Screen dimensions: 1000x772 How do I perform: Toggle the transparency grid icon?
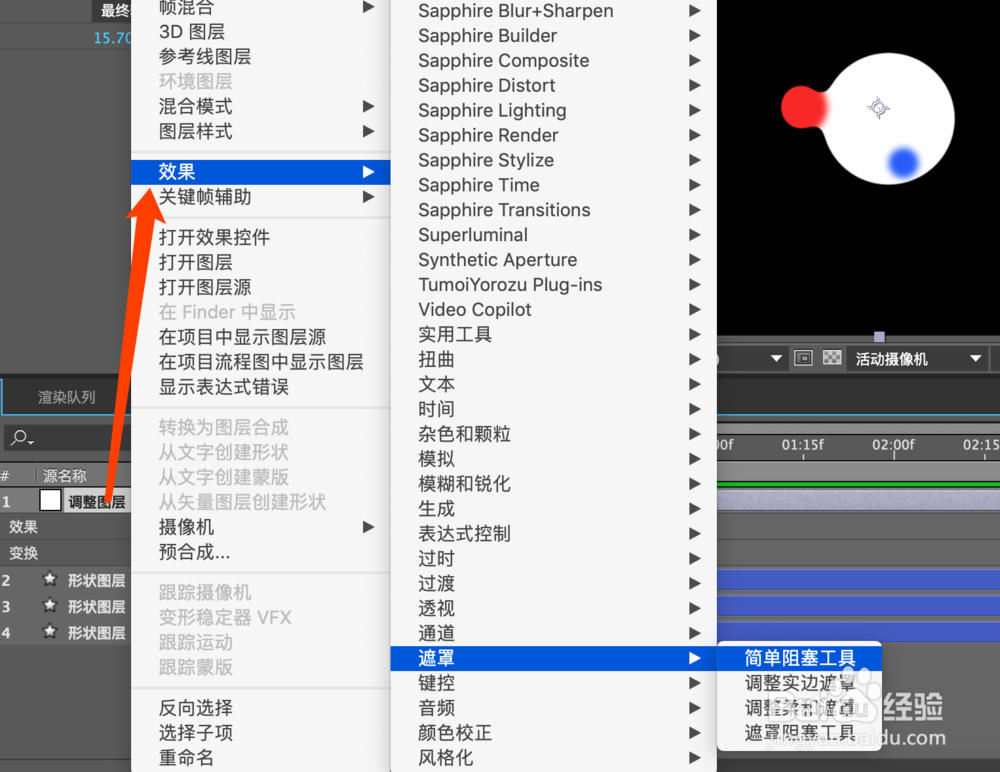[x=832, y=358]
